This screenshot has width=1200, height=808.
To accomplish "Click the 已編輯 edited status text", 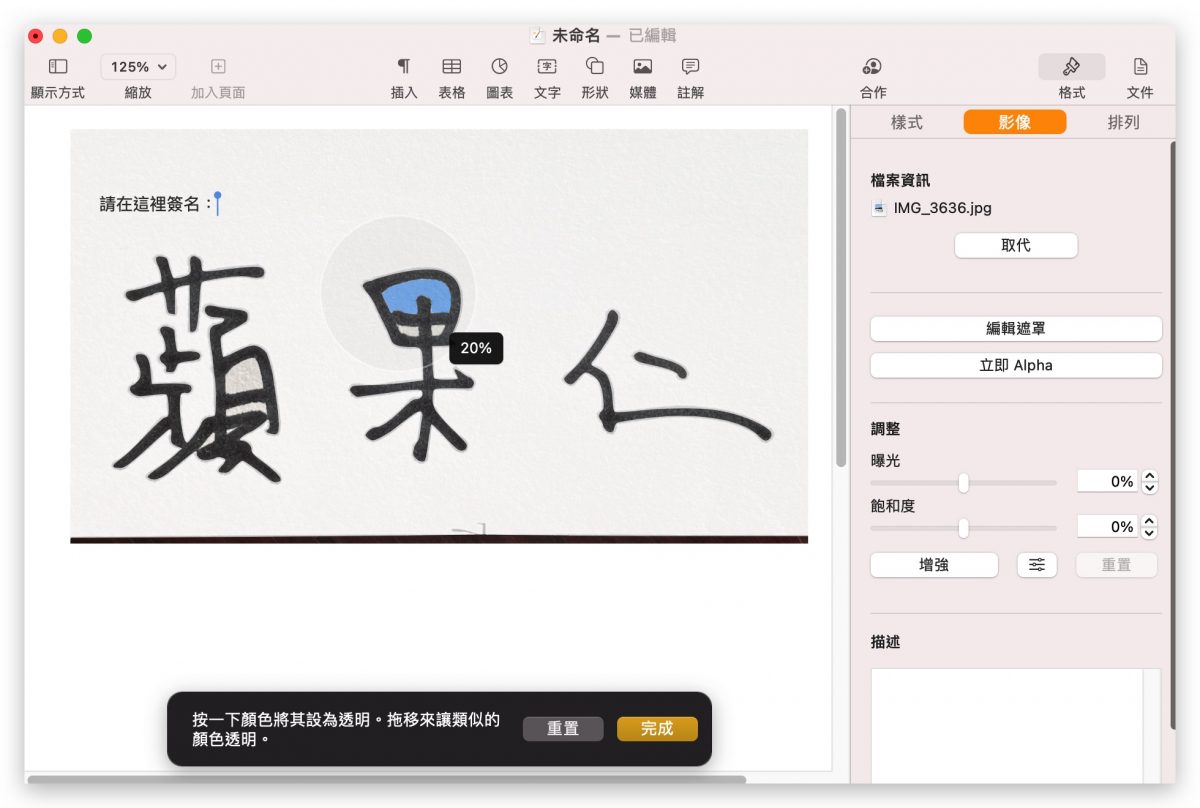I will pyautogui.click(x=653, y=35).
